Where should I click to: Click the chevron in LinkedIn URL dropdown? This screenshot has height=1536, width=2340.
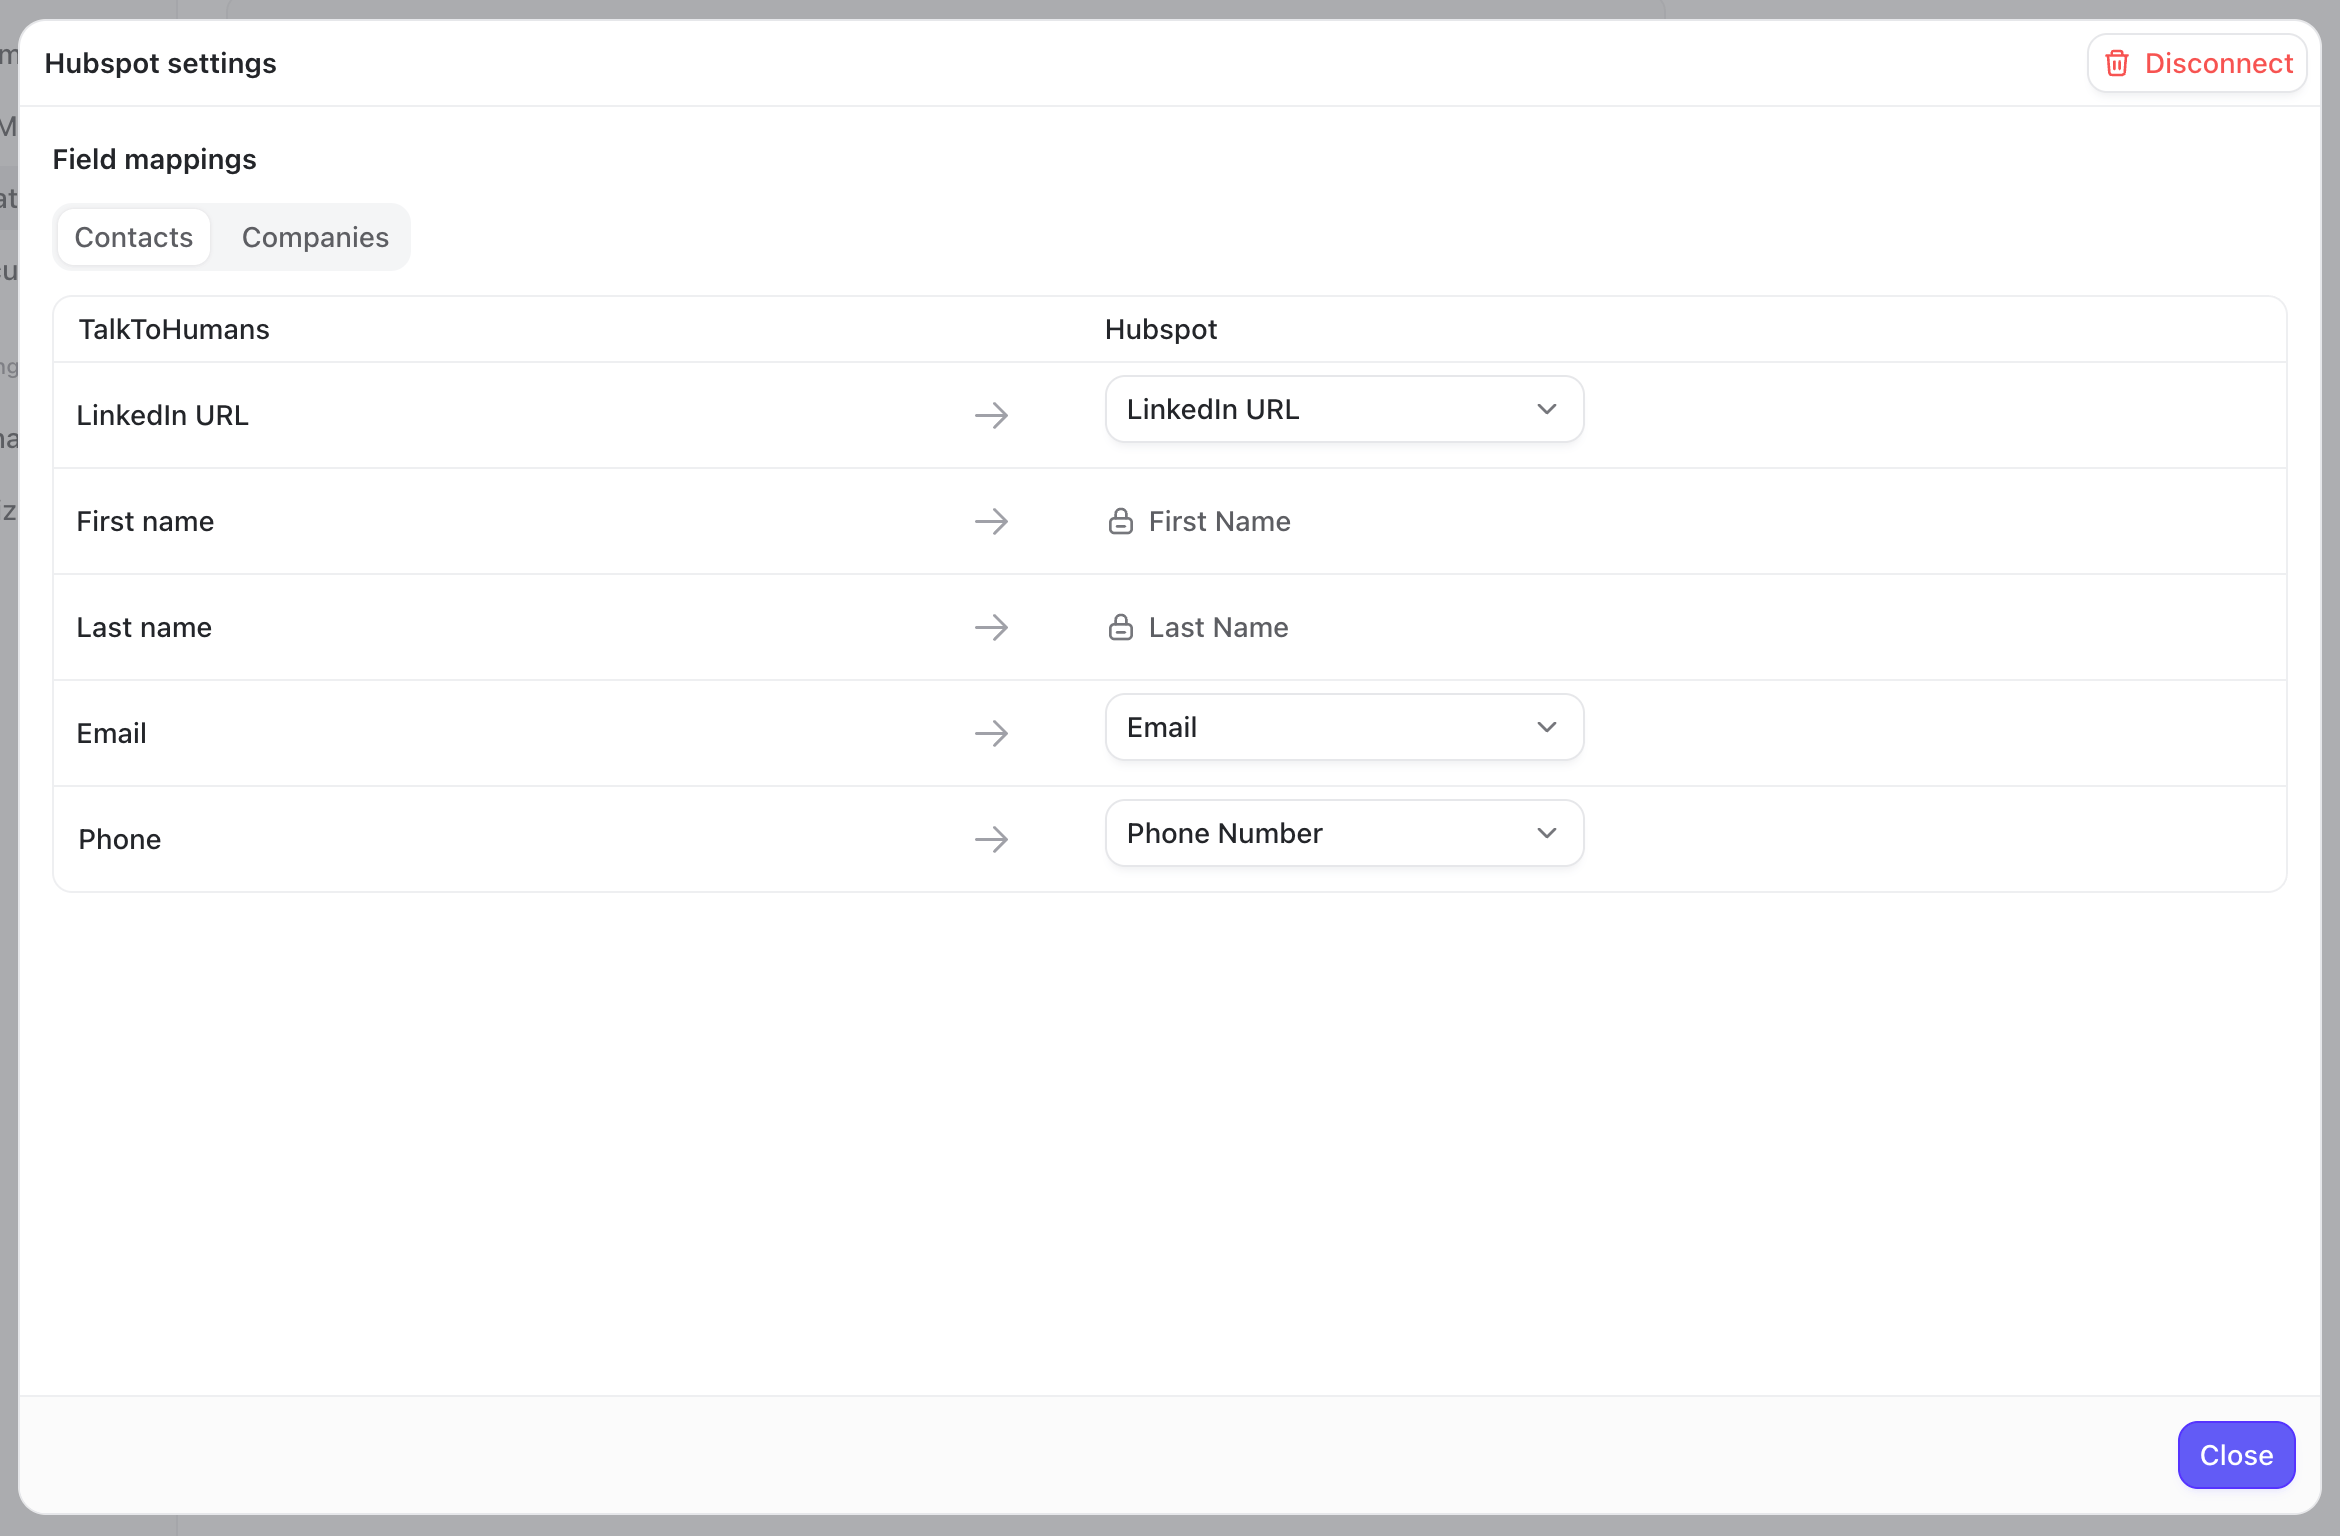[1546, 409]
